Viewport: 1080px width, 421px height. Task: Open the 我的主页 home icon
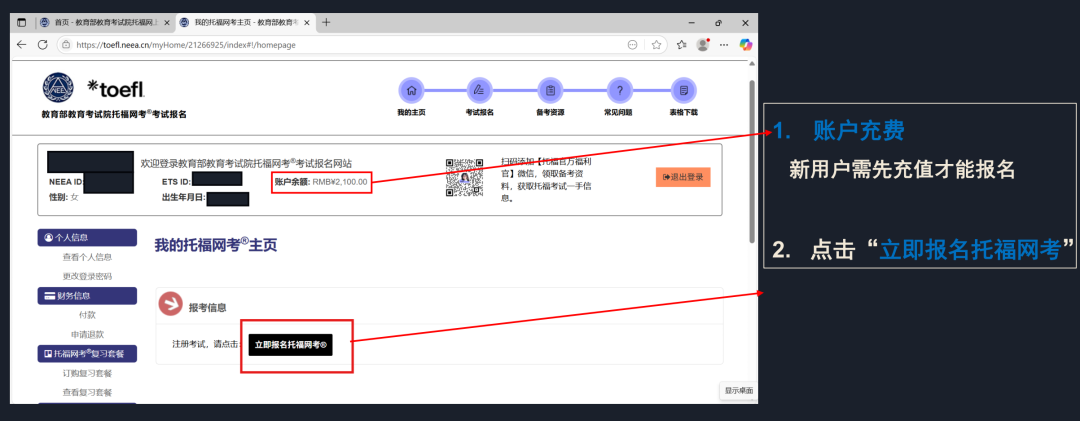[411, 90]
